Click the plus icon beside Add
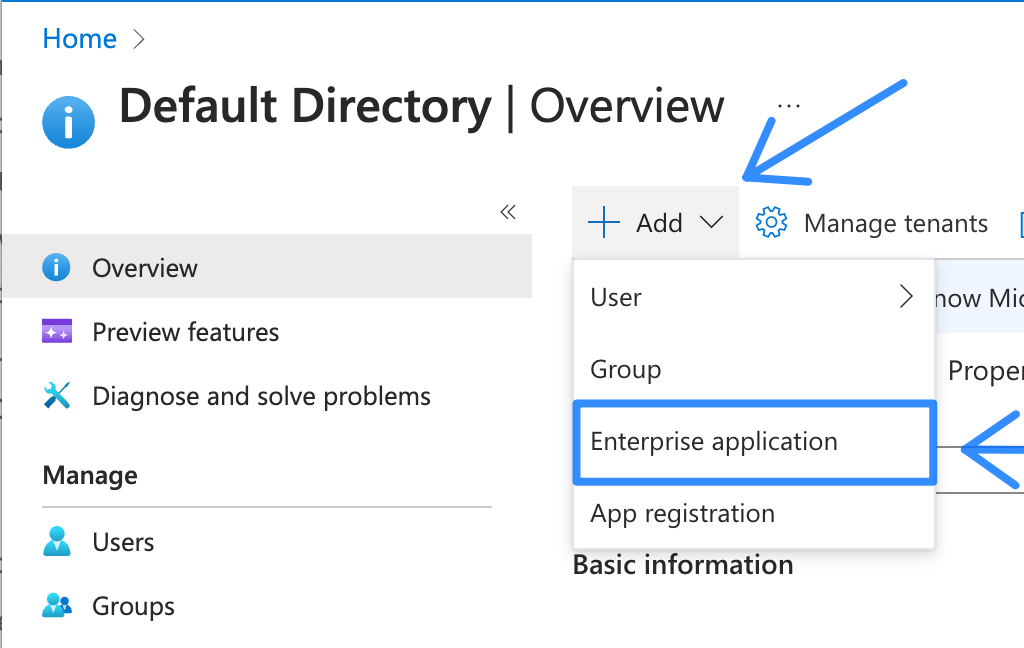The height and width of the screenshot is (648, 1024). [x=604, y=223]
